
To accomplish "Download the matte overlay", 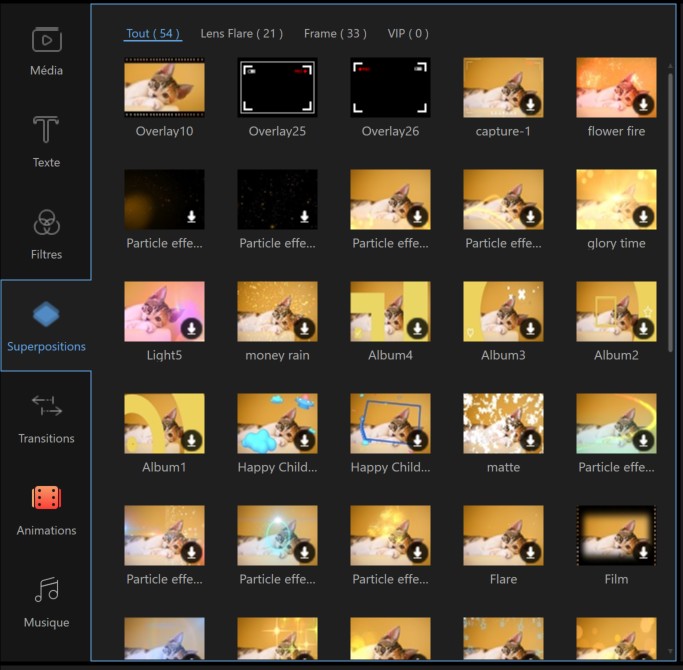I will (x=530, y=440).
